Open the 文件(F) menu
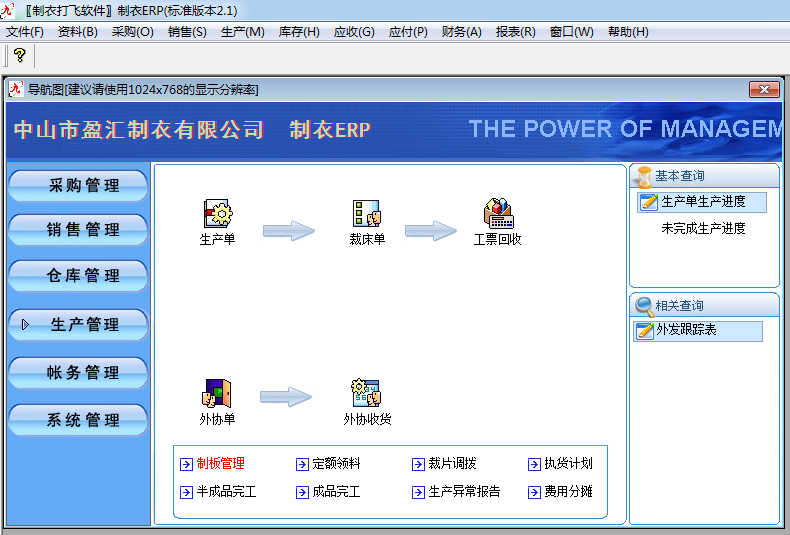The image size is (790, 535). (x=25, y=32)
